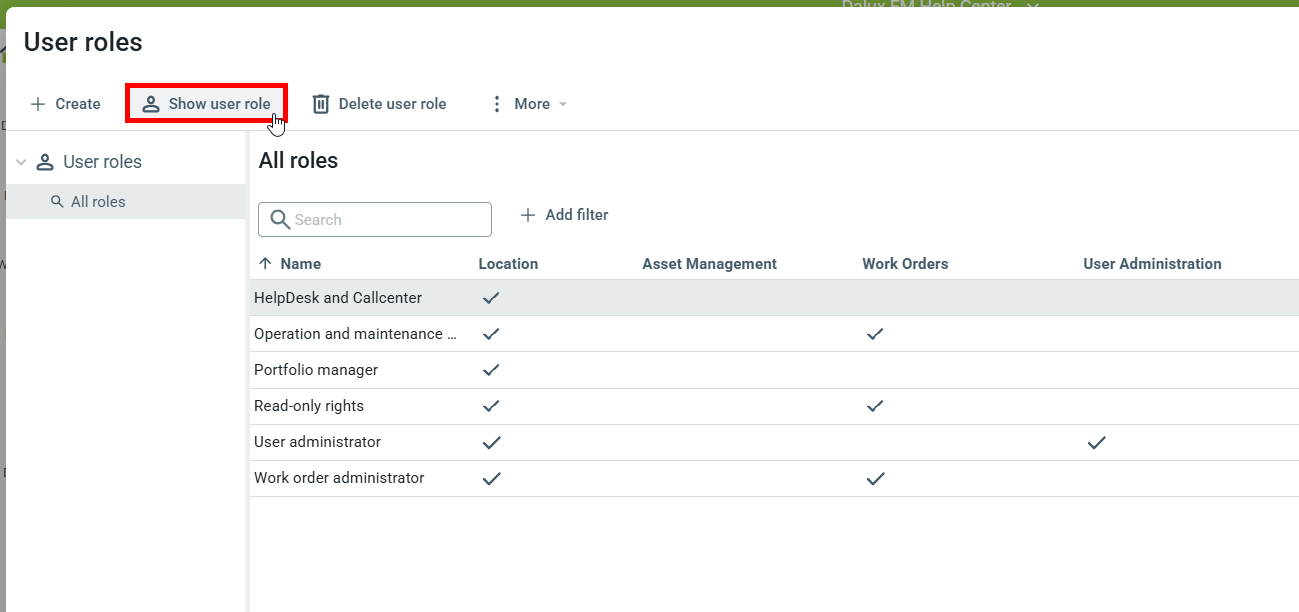Click the sort arrow beside Name column
Viewport: 1299px width, 612px height.
pos(265,264)
